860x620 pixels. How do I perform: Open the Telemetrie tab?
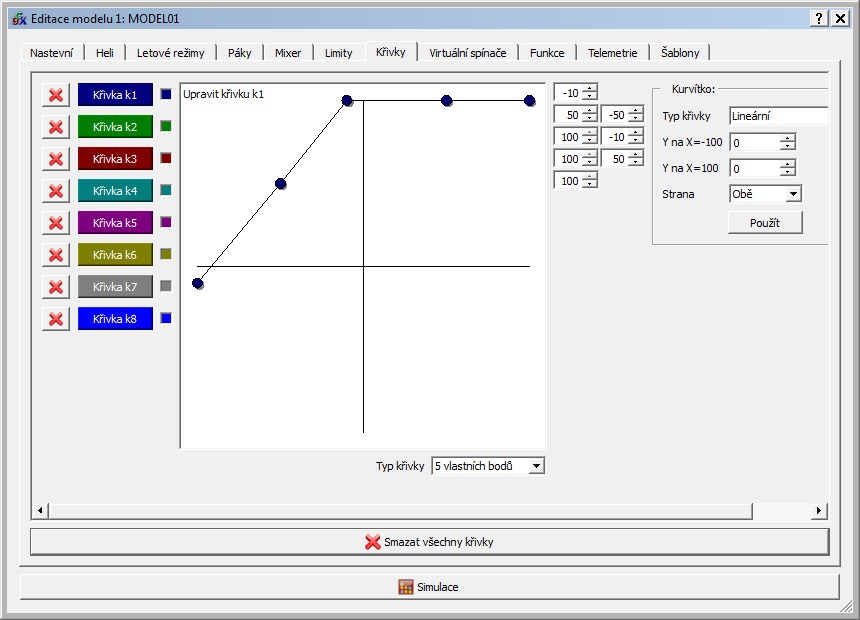612,53
